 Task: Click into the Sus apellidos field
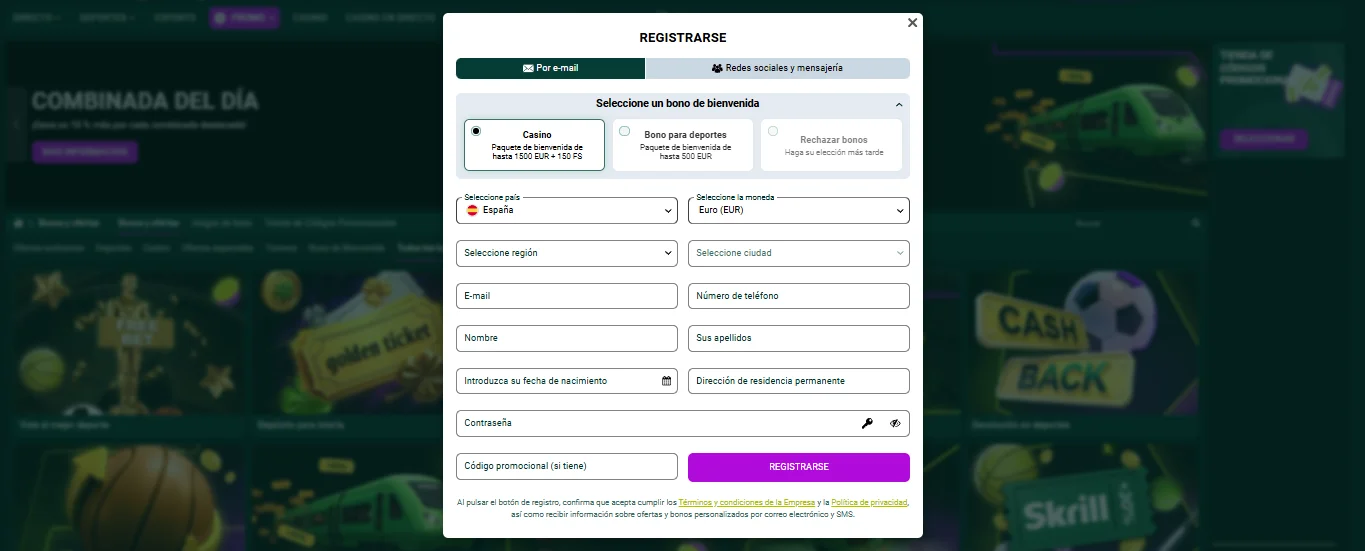[799, 338]
